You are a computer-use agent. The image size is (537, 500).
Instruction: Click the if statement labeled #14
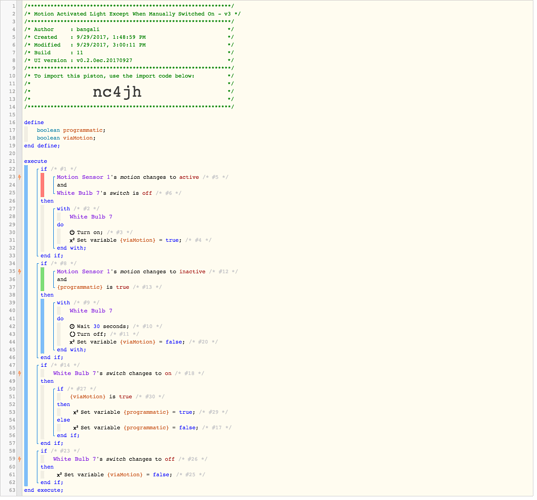(x=60, y=365)
